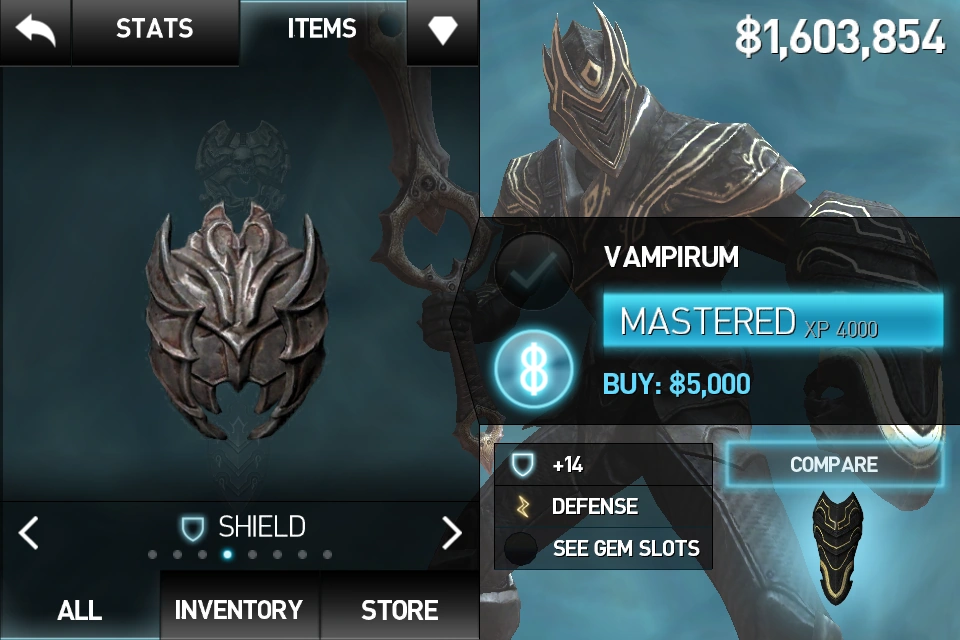
Task: Filter by INVENTORY items
Action: (239, 609)
